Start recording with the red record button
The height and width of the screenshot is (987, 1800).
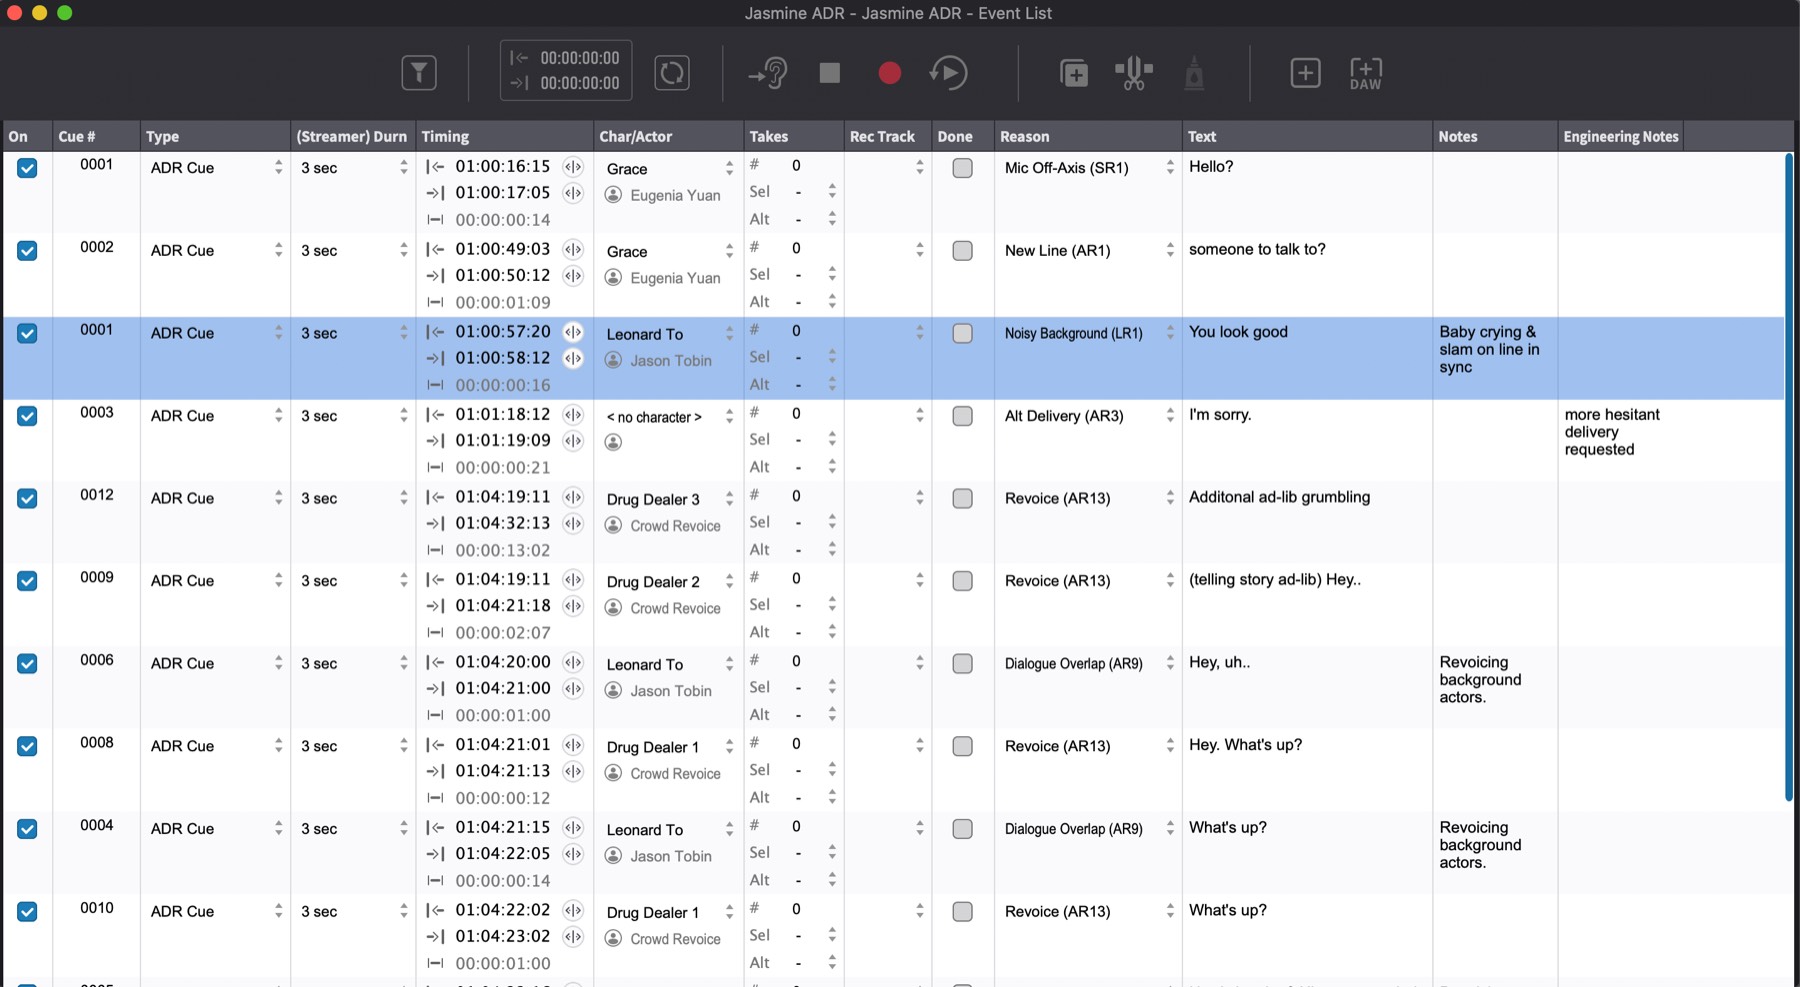(889, 72)
